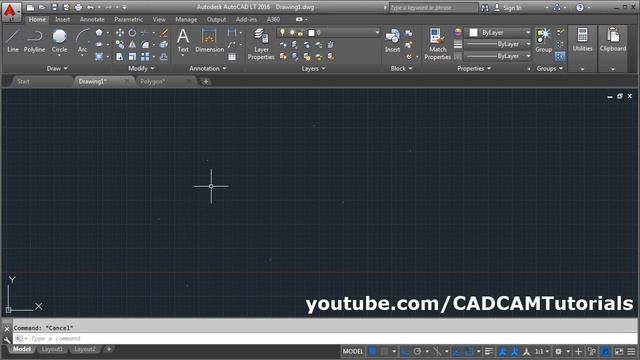Open the Parametric ribbon tab

tap(129, 19)
